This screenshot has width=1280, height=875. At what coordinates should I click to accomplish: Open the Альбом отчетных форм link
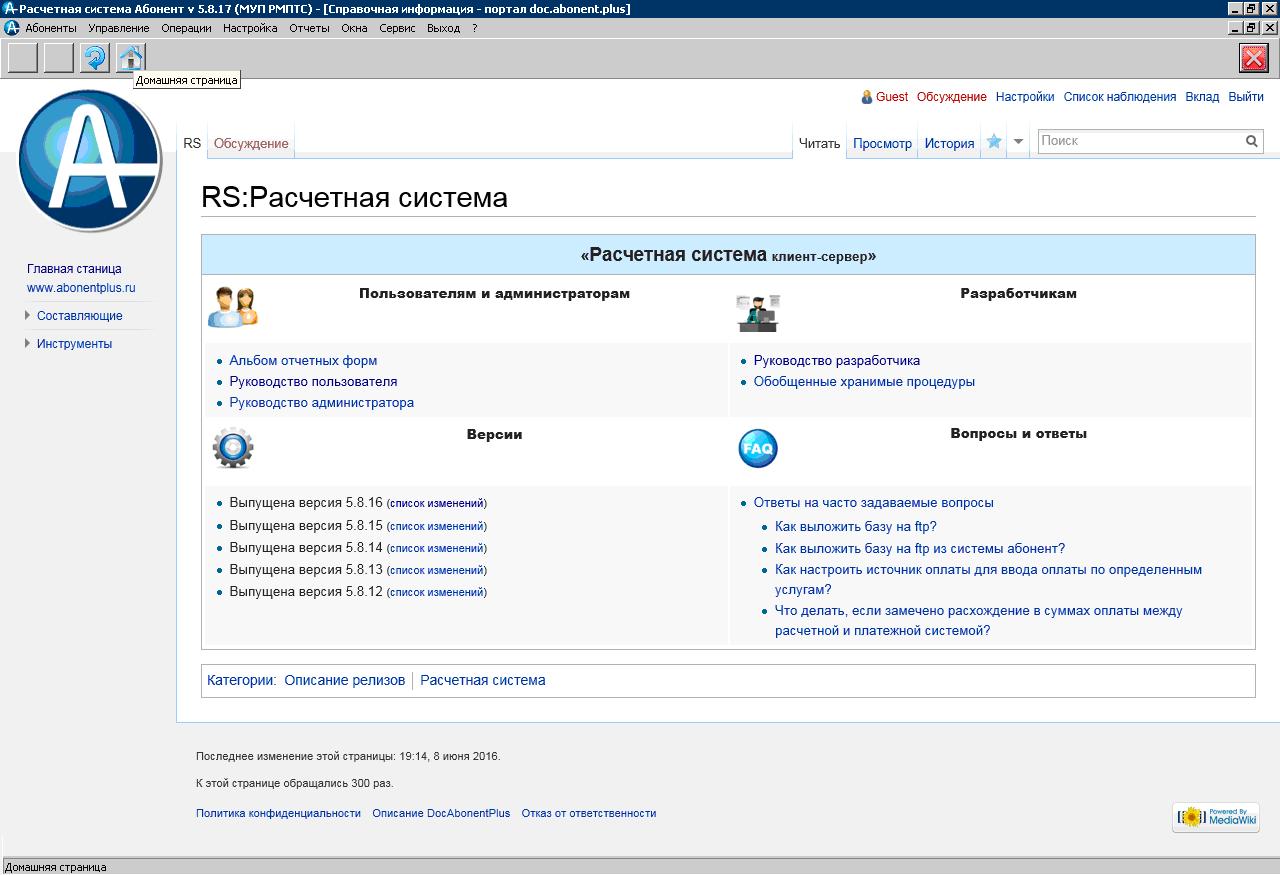303,361
